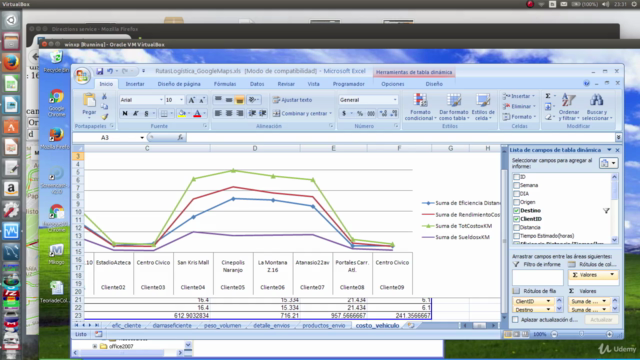Viewport: 640px width, 360px height.
Task: Uncheck the Destino field checkbox
Action: 516,211
